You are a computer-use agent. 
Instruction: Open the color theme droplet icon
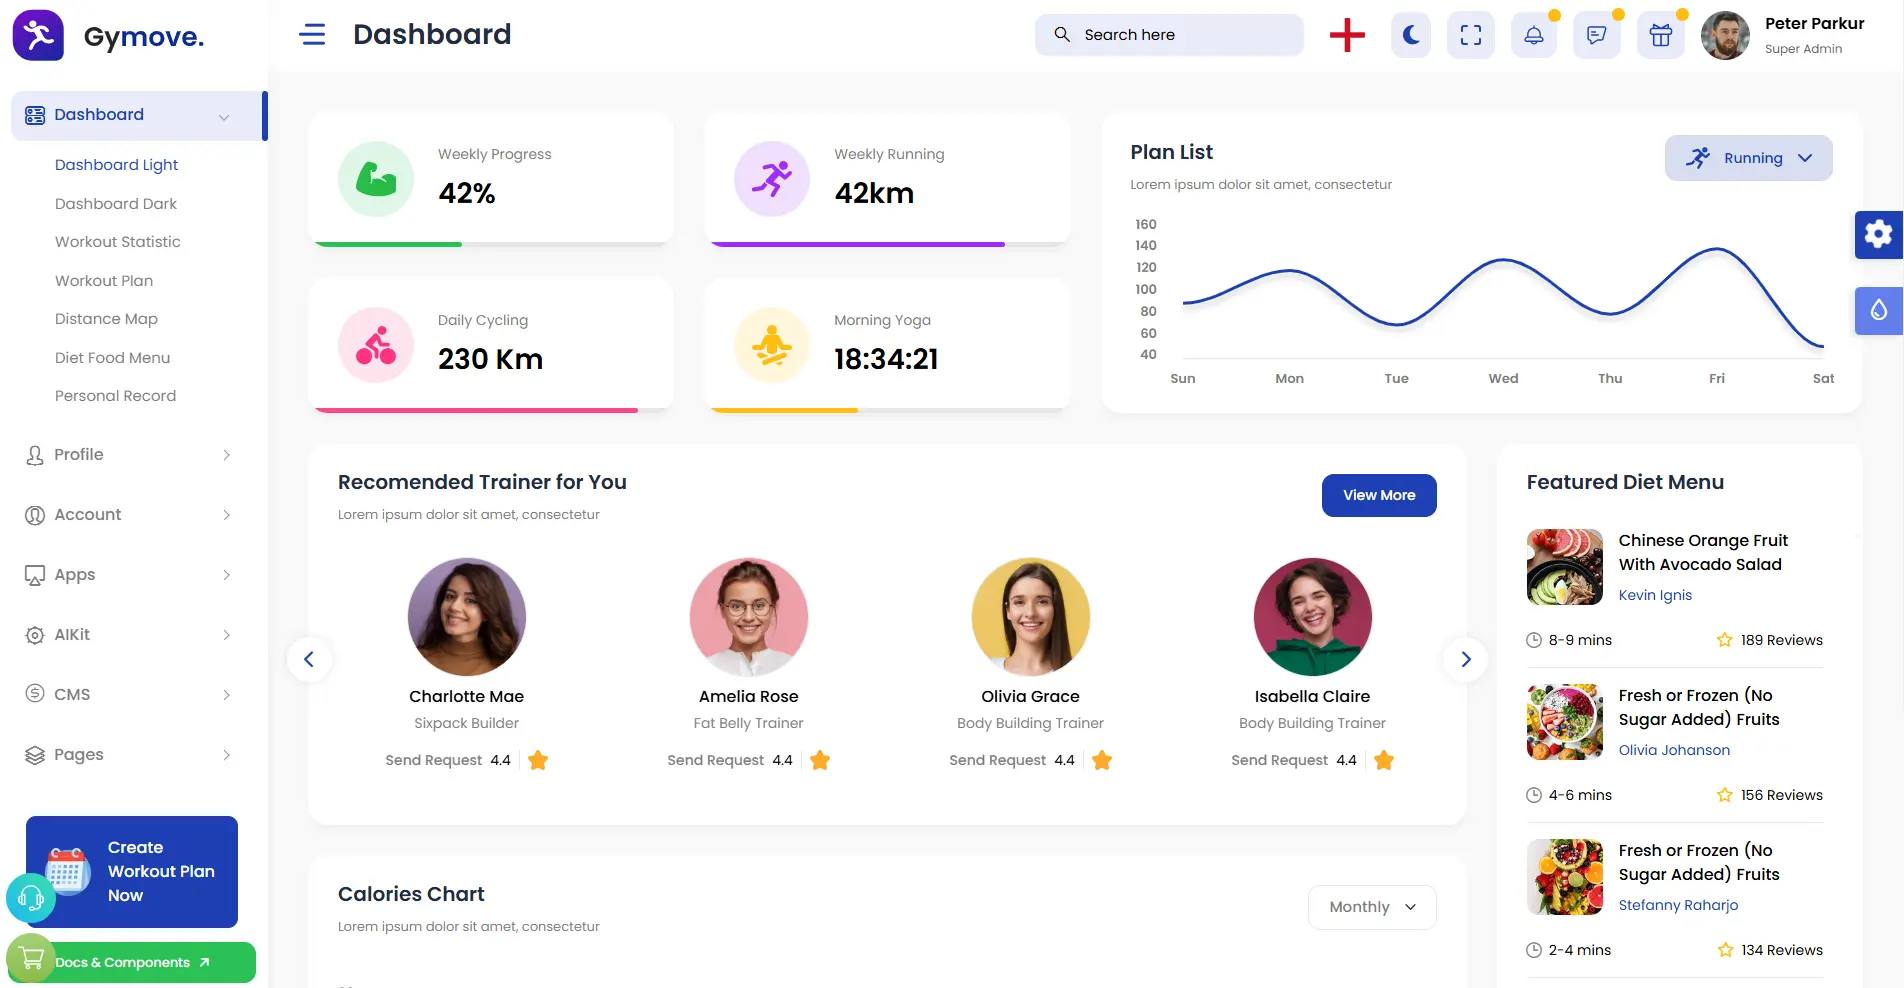pos(1879,310)
